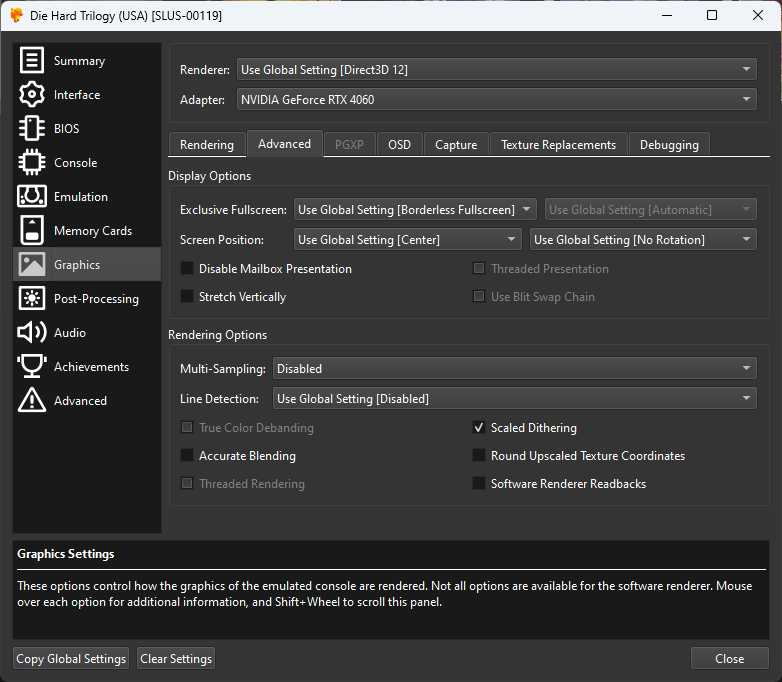This screenshot has width=782, height=682.
Task: Open the Screen Position Center dropdown
Action: (407, 239)
